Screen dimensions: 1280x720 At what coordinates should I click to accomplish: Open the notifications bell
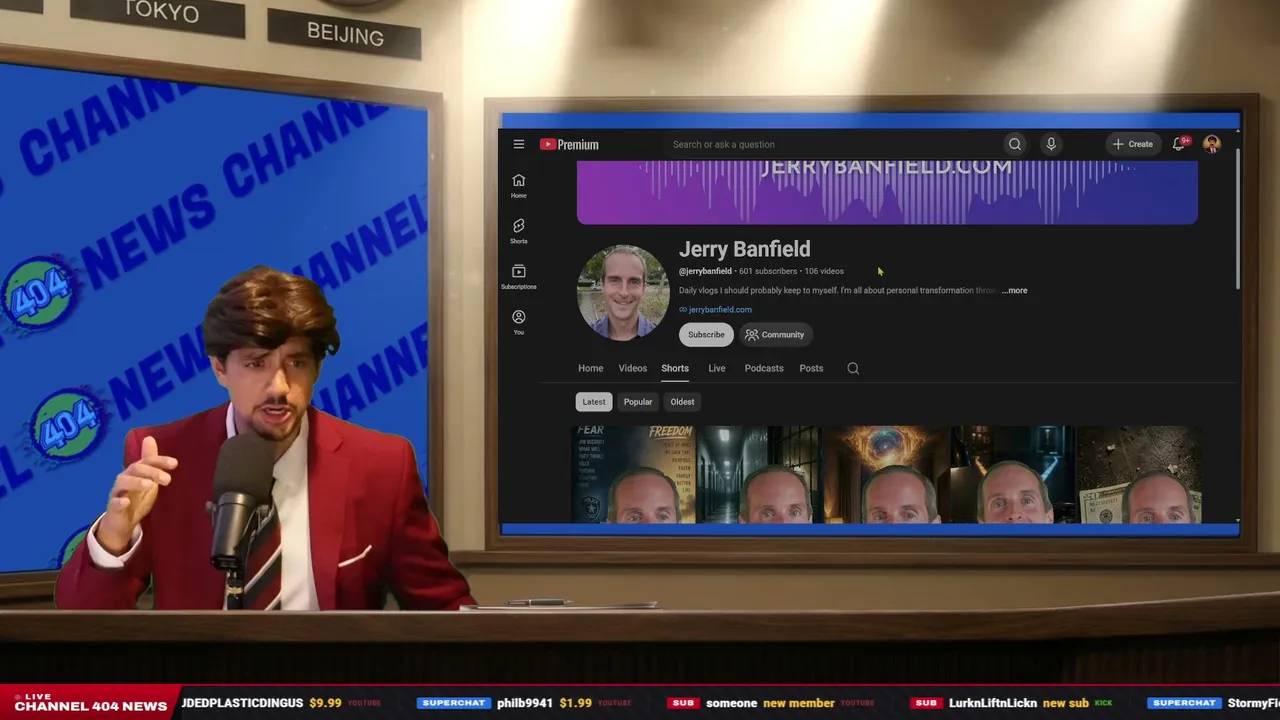click(x=1179, y=144)
